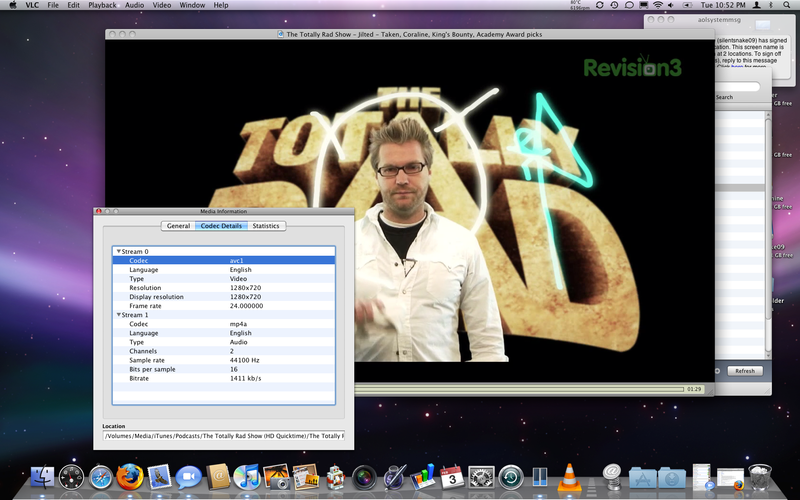Screen dimensions: 800x500
Task: Launch Numbers chart icon in dock
Action: (x=423, y=477)
